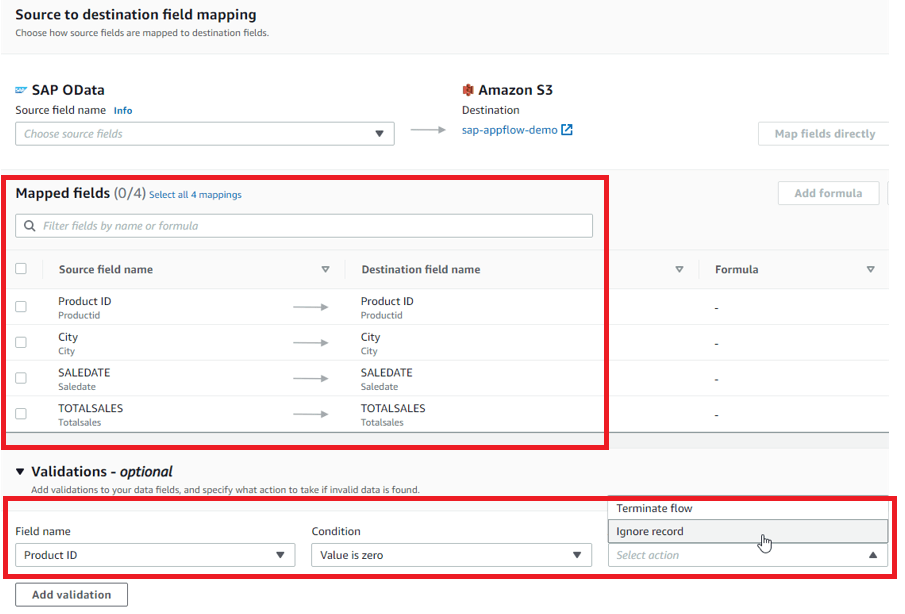The width and height of the screenshot is (905, 614).
Task: Check the City mapping row
Action: click(x=21, y=342)
